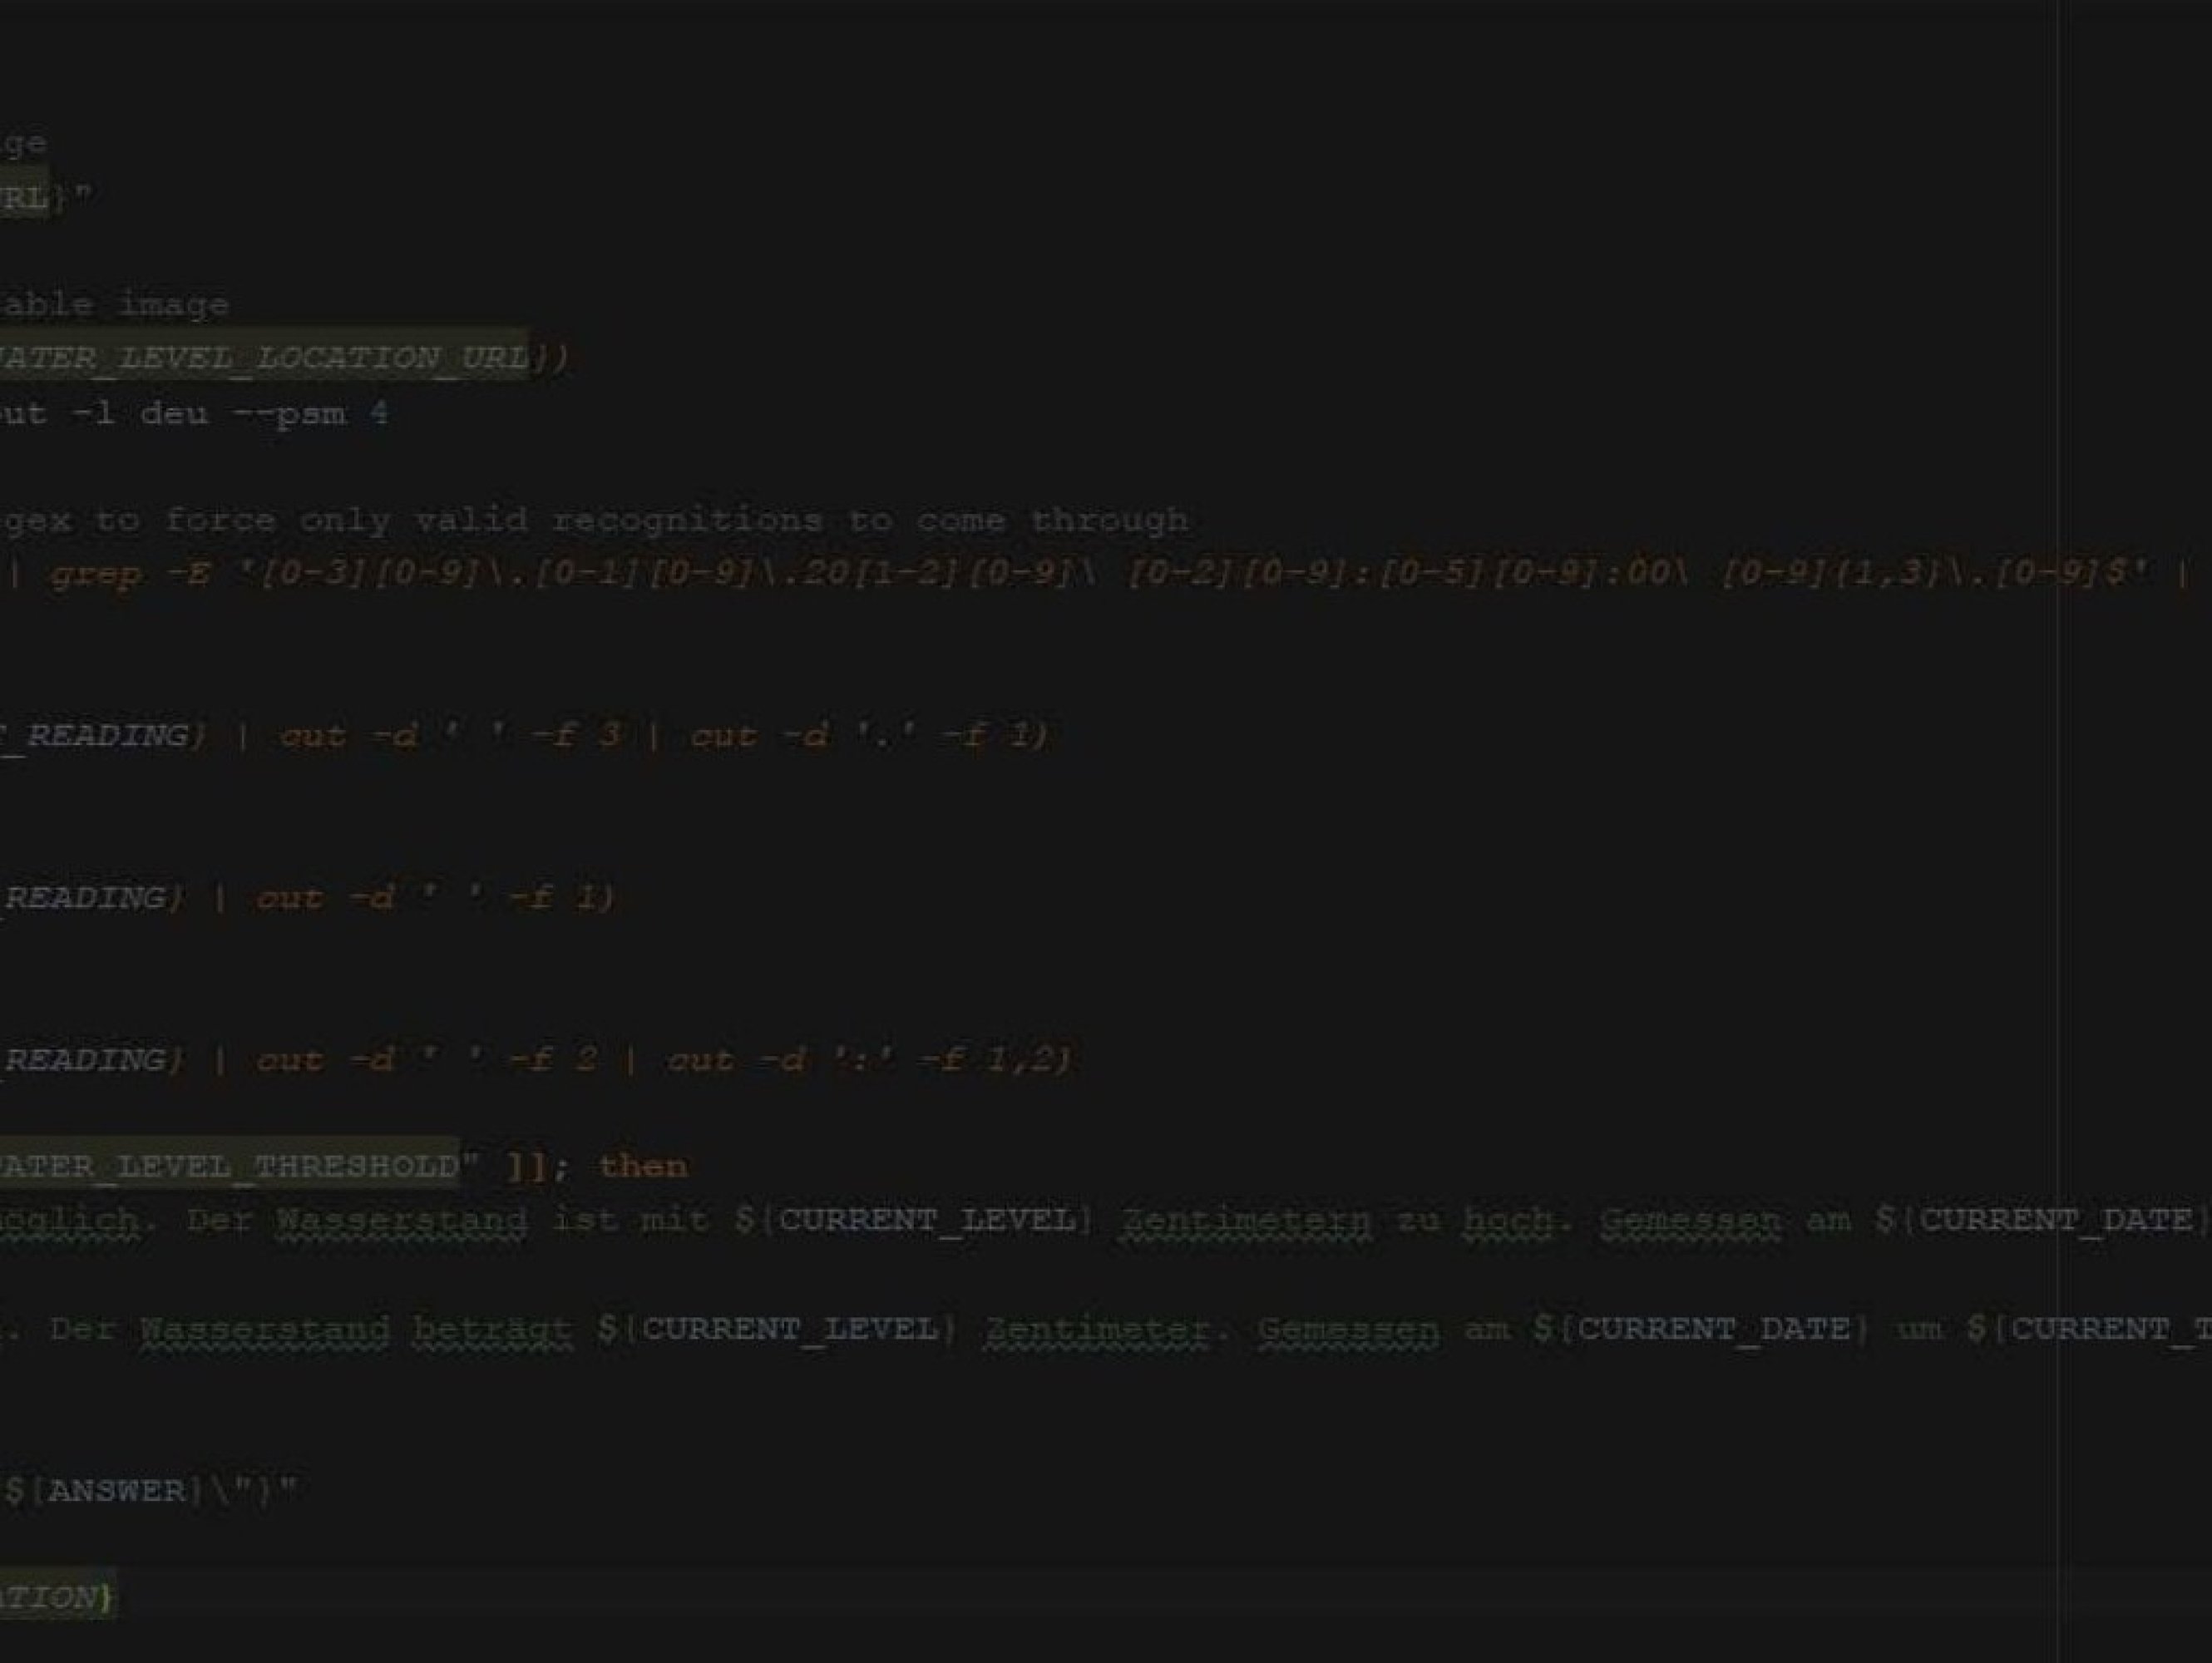Click 'recognitions' in the comment line
2212x1663 pixels.
688,521
